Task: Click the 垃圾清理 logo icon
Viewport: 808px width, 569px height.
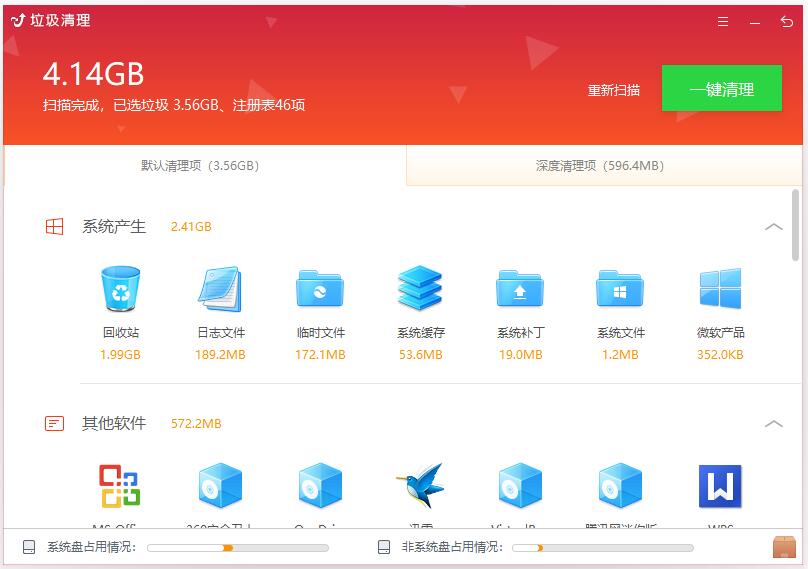Action: coord(18,20)
